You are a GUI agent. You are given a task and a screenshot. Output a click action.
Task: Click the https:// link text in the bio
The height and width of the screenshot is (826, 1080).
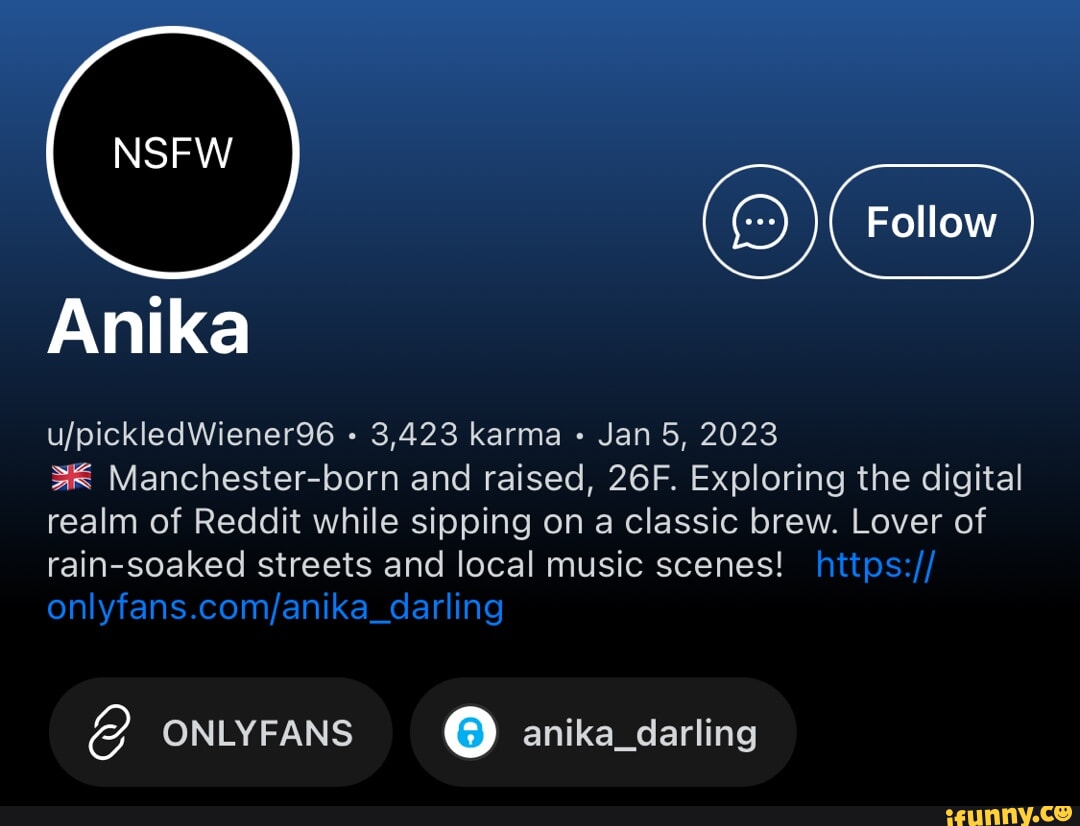click(x=875, y=565)
